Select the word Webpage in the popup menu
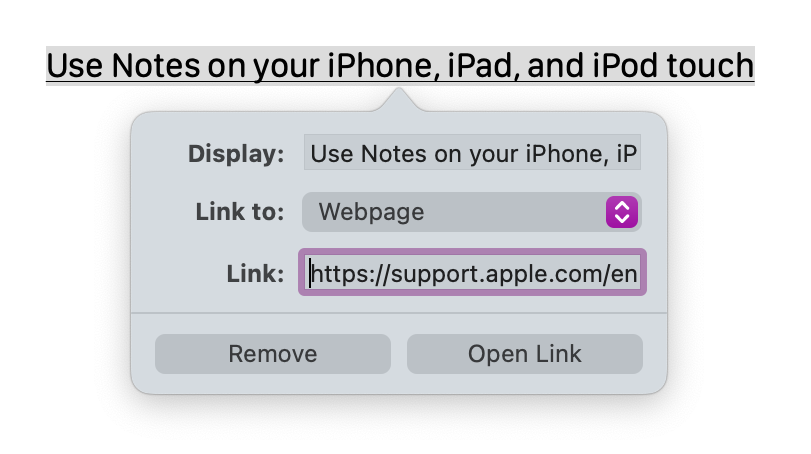 pyautogui.click(x=371, y=212)
